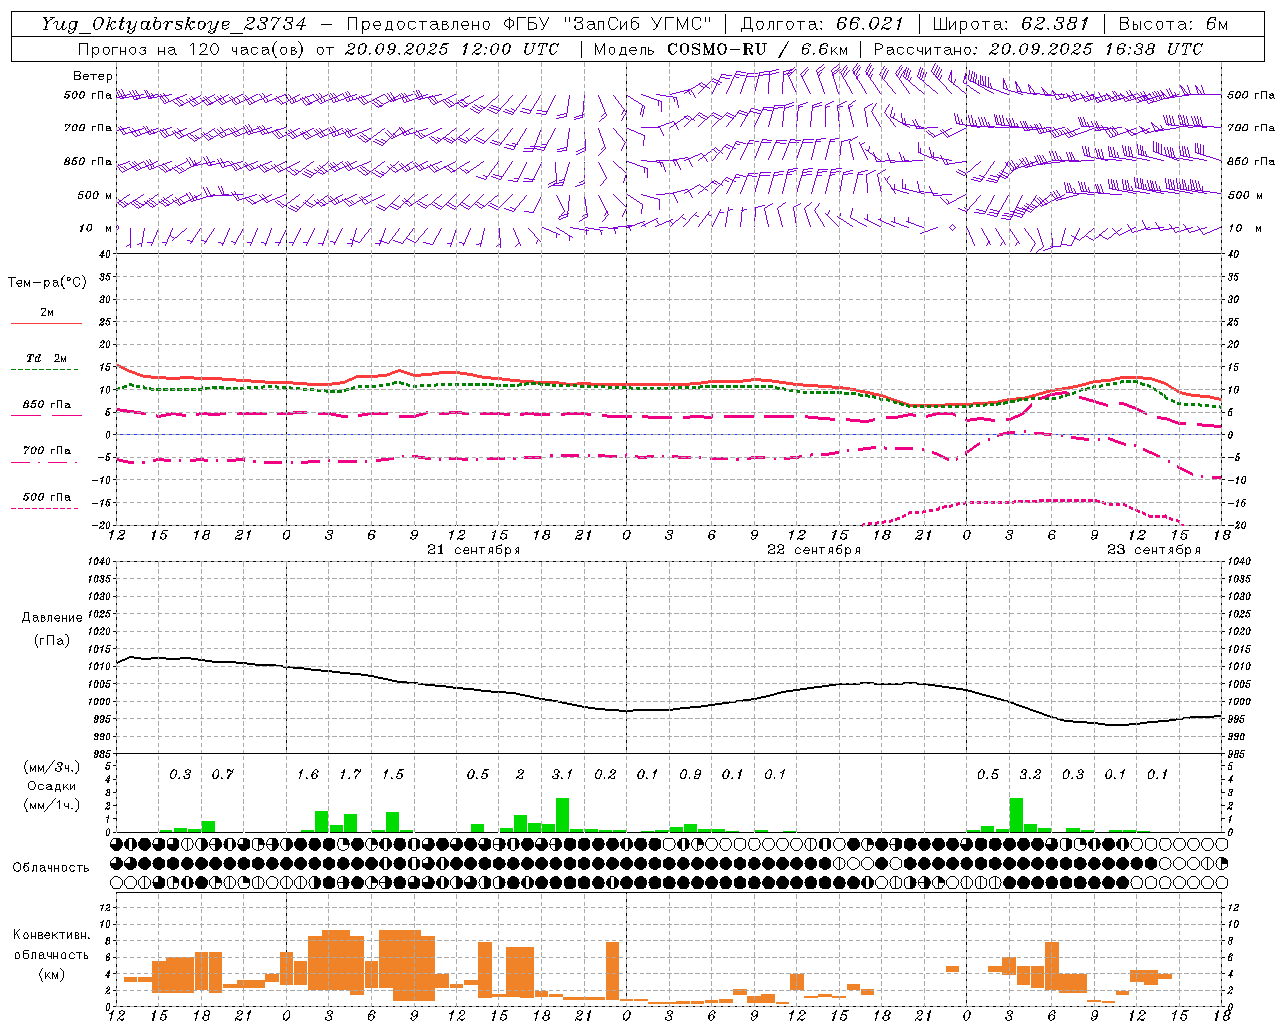The width and height of the screenshot is (1280, 1024).
Task: Click the forecast start 20.09.2025 12:00 UTC
Action: 452,49
